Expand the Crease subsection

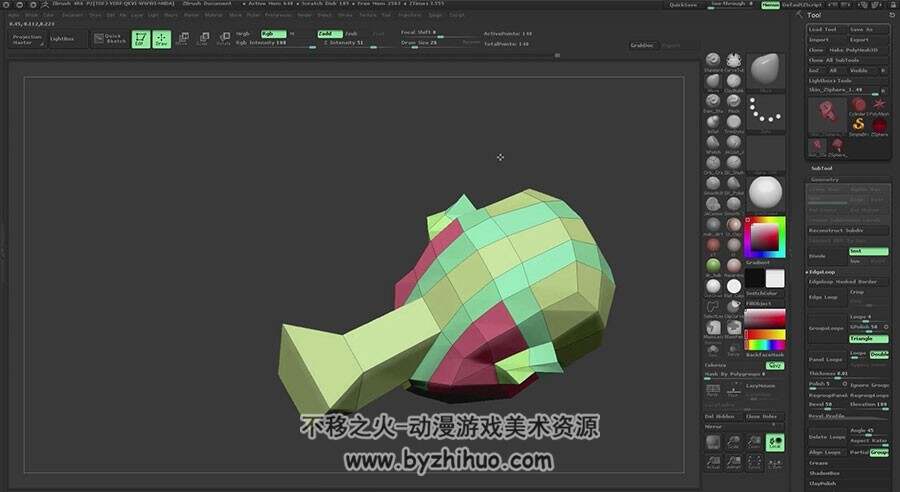pos(819,463)
